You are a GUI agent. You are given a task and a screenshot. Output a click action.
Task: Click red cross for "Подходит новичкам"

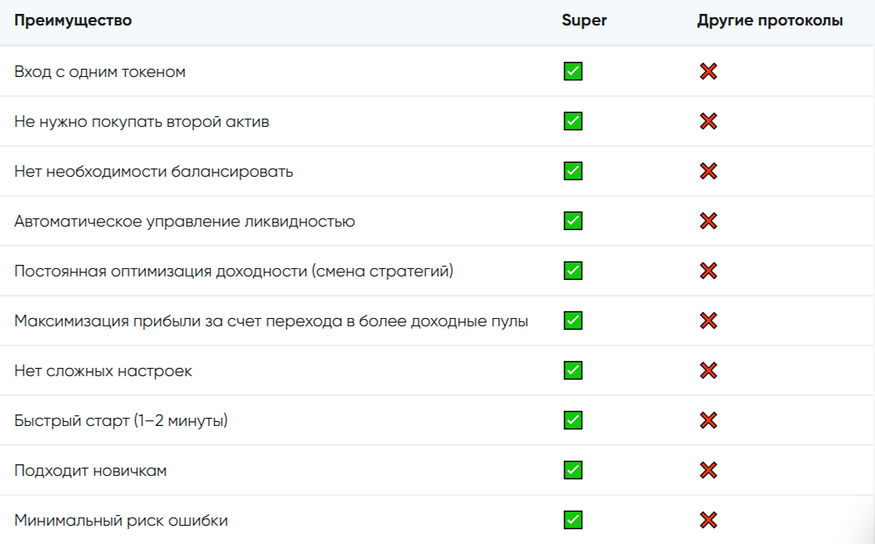(x=708, y=470)
